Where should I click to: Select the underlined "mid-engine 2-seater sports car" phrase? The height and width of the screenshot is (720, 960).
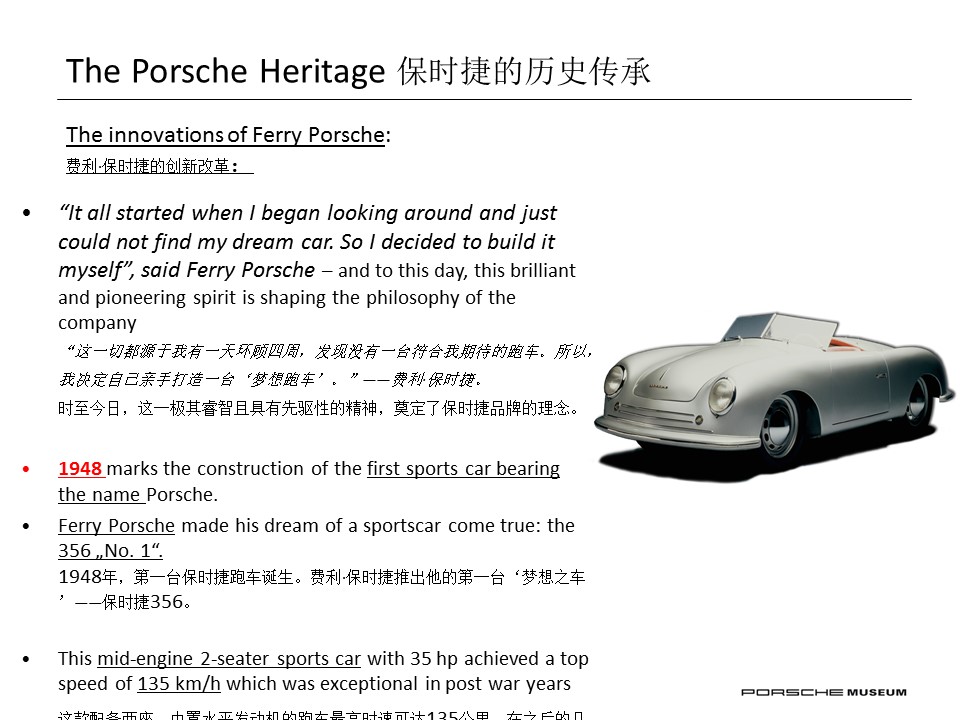tap(229, 659)
